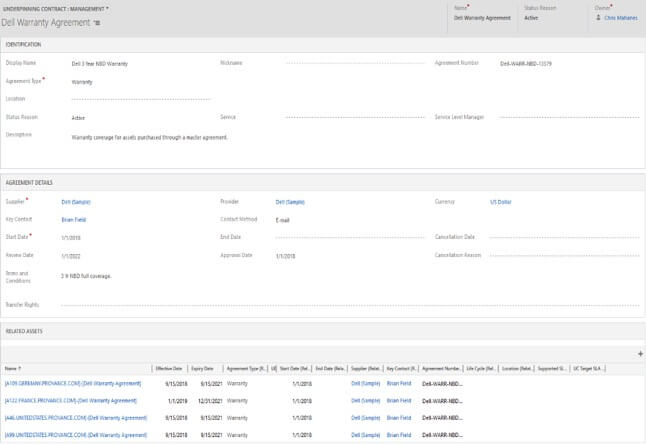
Task: Click the person icon next to Chris Mahanes
Action: 598,18
